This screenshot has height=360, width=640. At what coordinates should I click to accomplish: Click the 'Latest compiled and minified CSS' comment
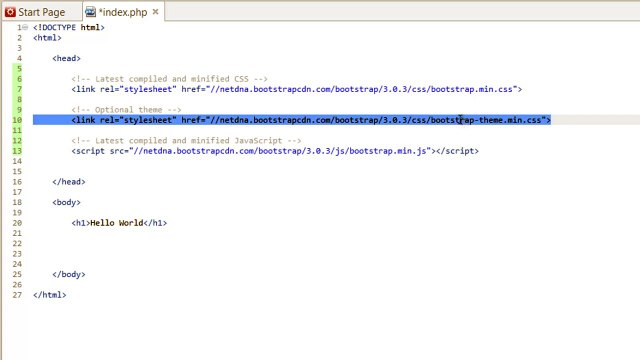[x=169, y=79]
